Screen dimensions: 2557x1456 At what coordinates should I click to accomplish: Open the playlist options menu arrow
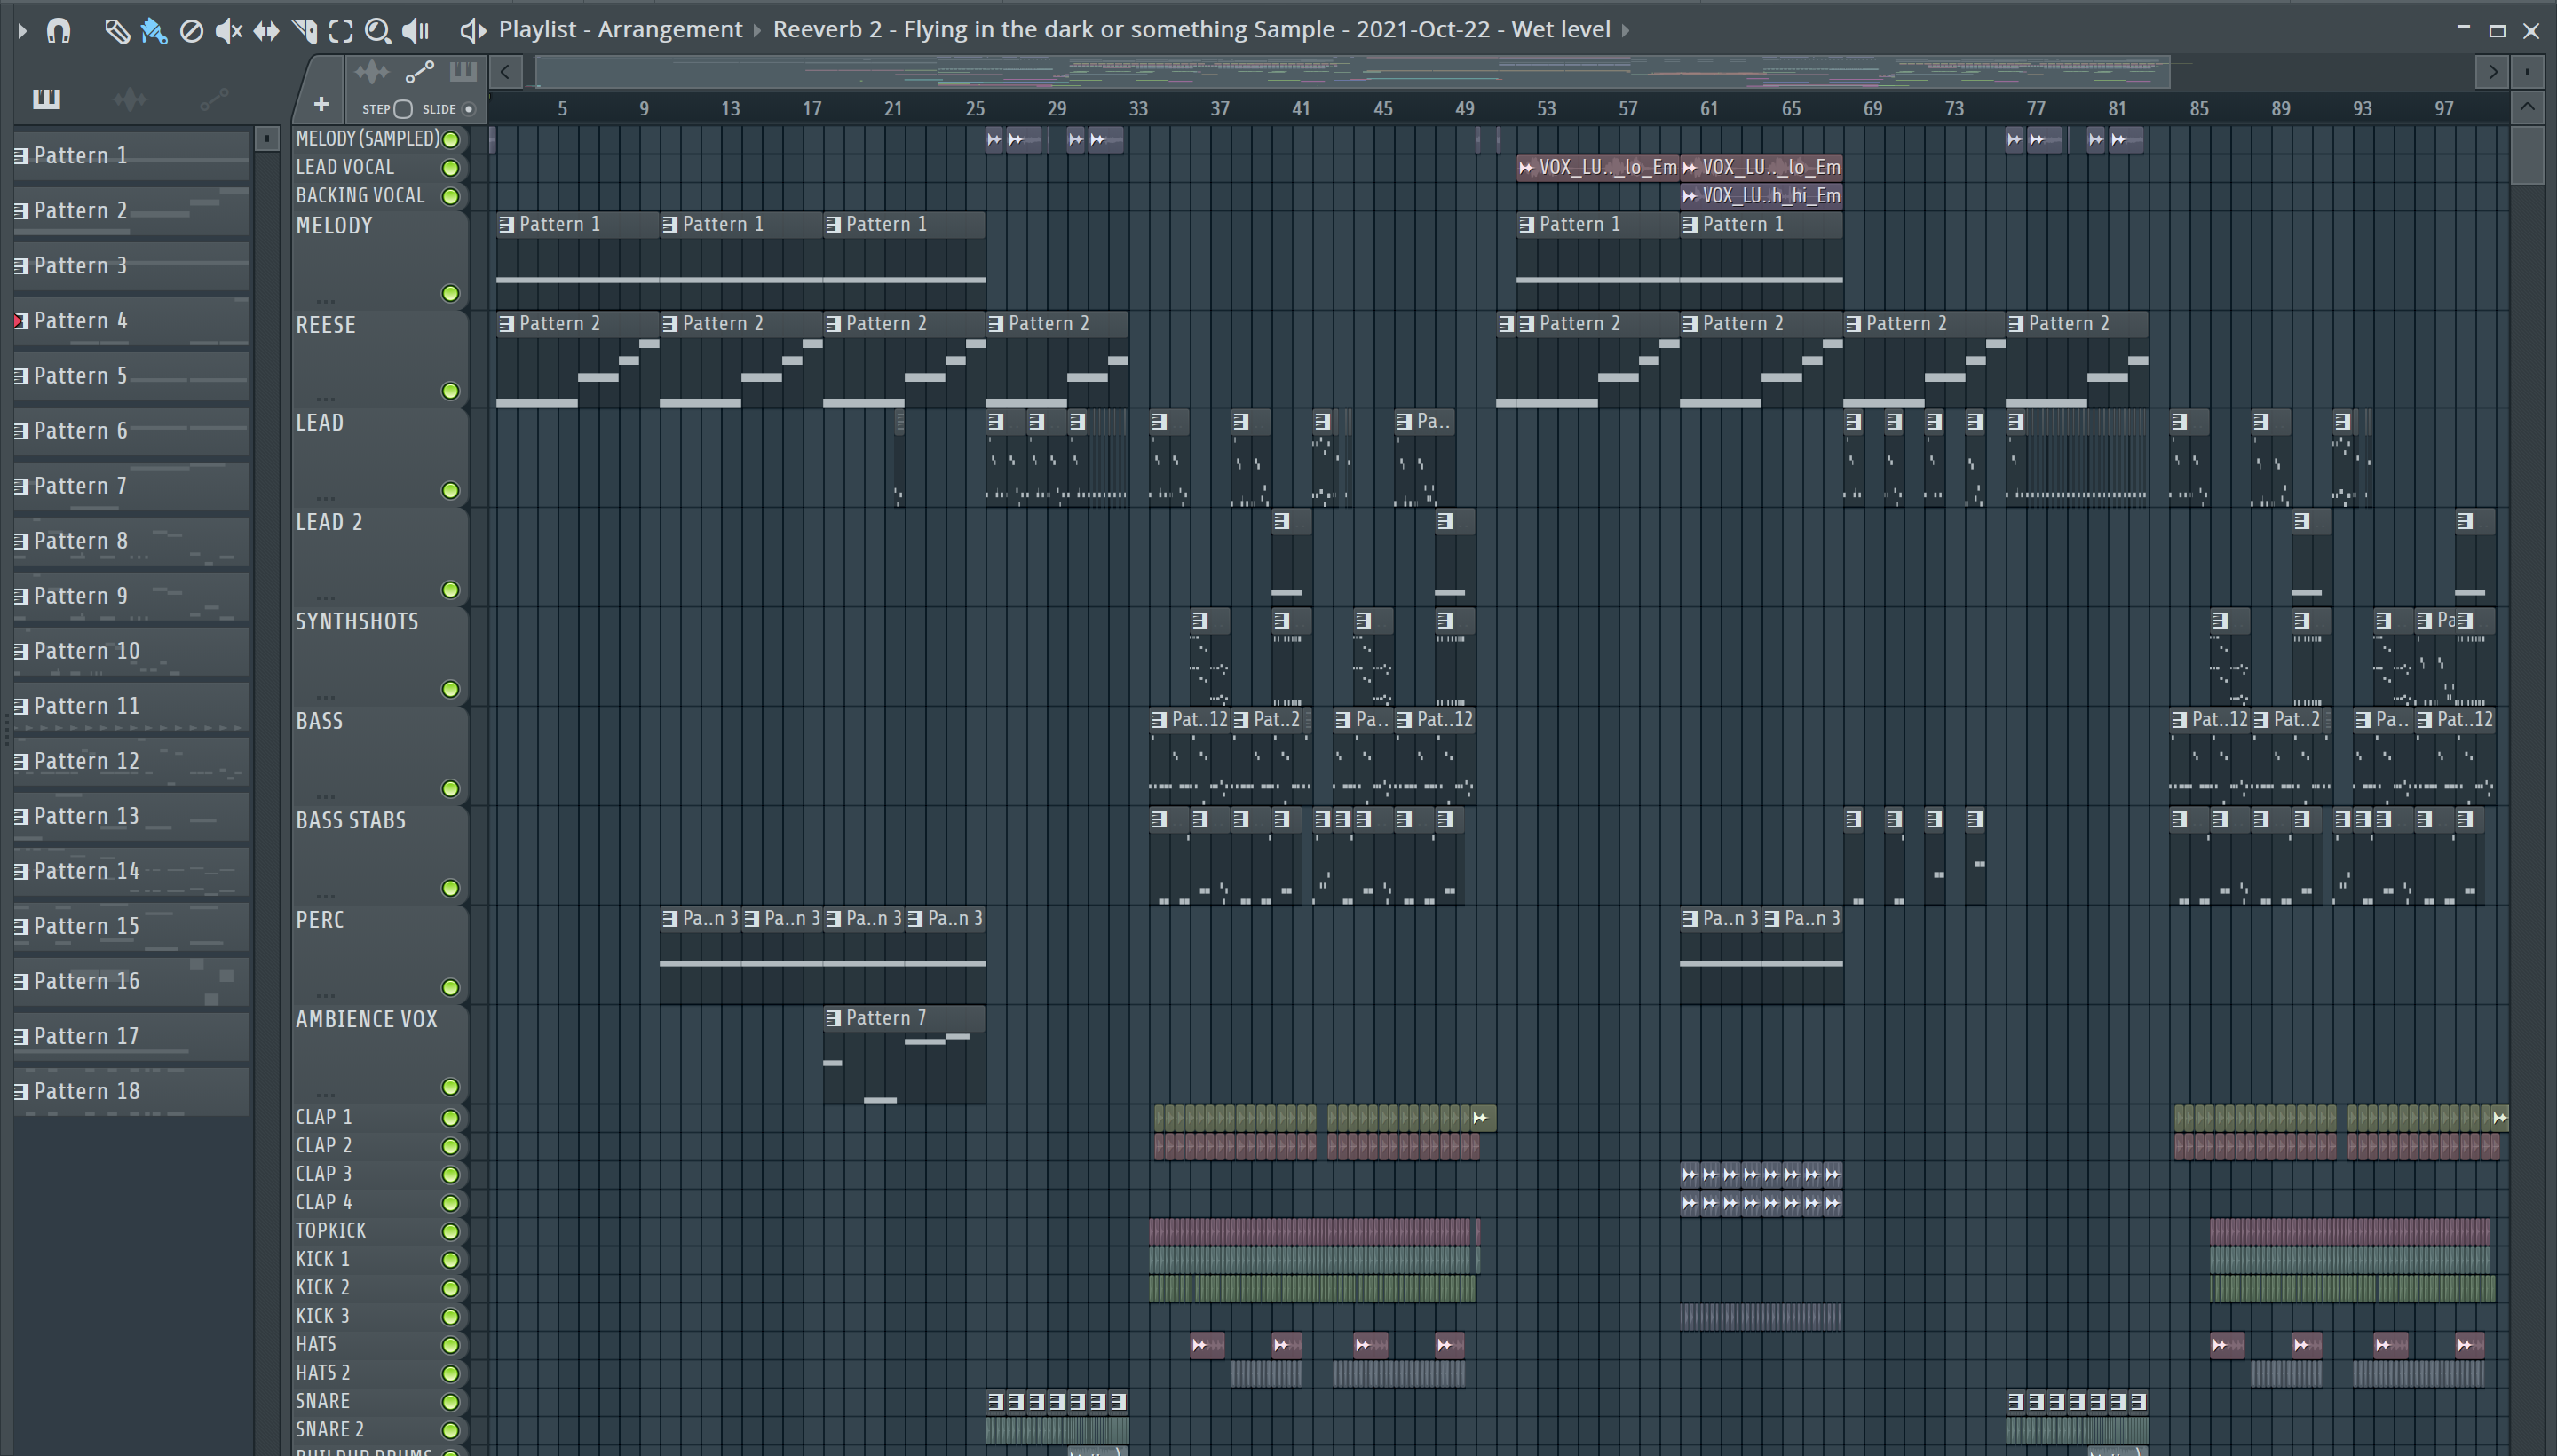pos(22,30)
